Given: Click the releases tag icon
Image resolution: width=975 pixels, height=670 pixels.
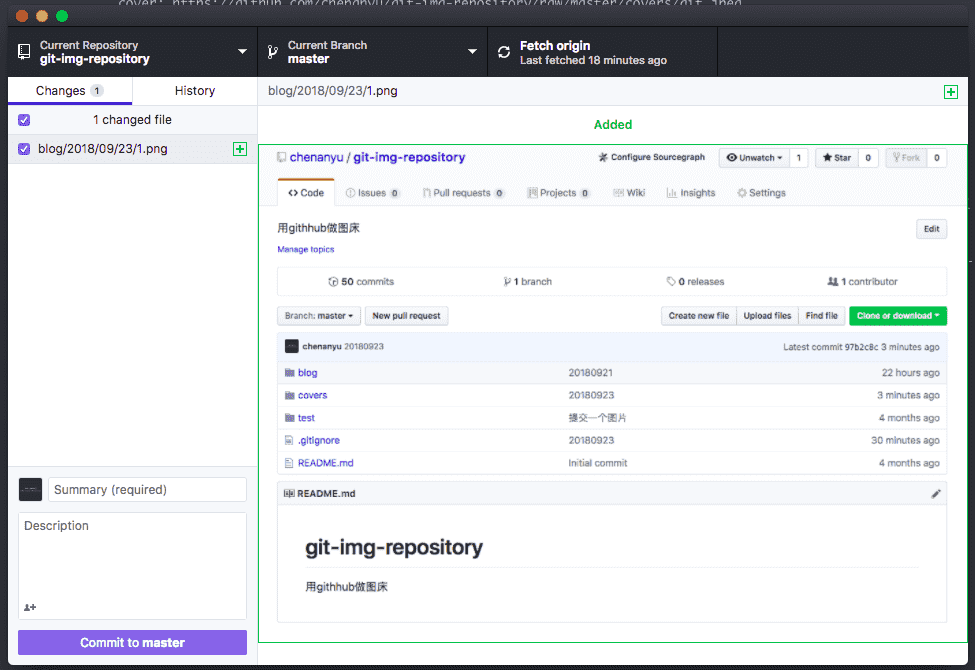Looking at the screenshot, I should point(671,282).
